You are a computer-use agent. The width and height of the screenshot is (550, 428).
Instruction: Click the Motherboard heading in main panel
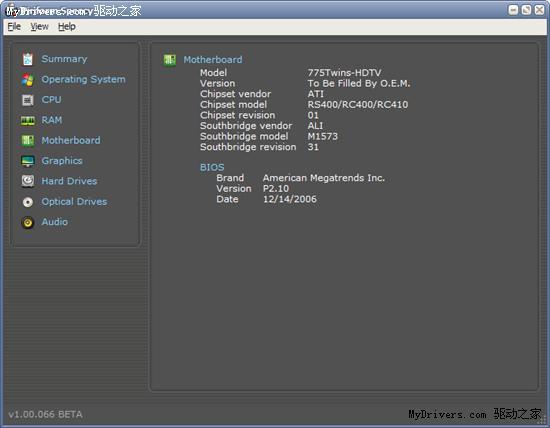(213, 60)
